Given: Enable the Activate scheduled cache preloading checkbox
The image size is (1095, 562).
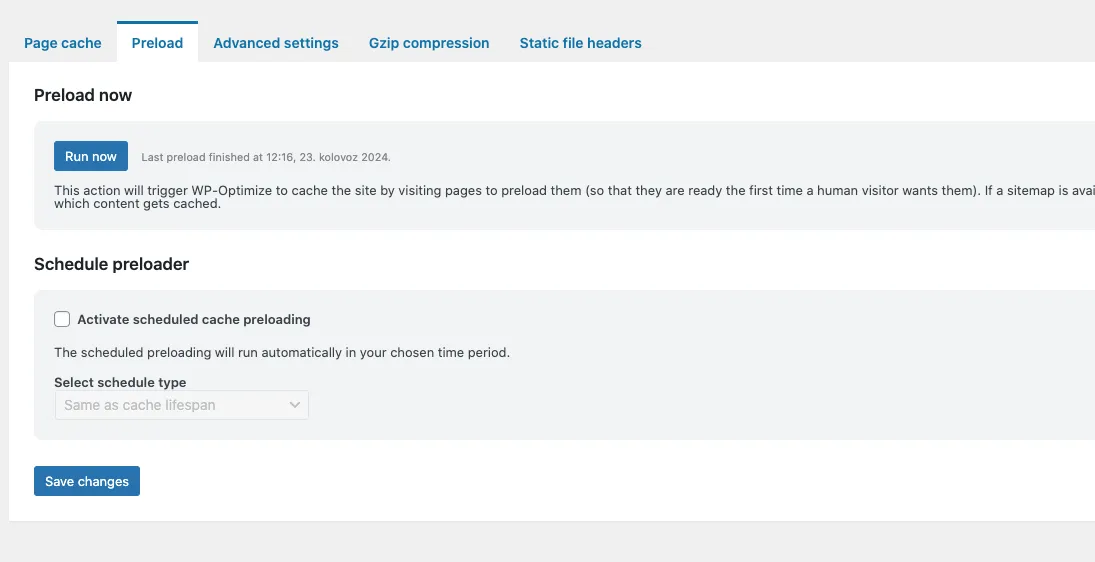Looking at the screenshot, I should click(x=62, y=319).
